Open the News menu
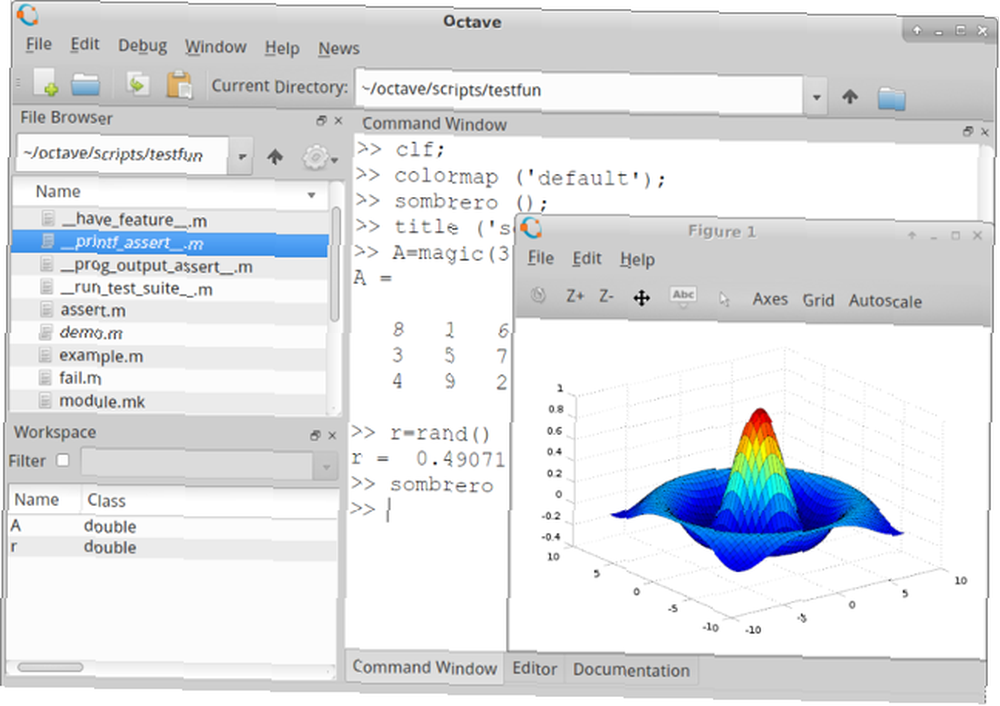Image resolution: width=1000 pixels, height=706 pixels. click(339, 48)
